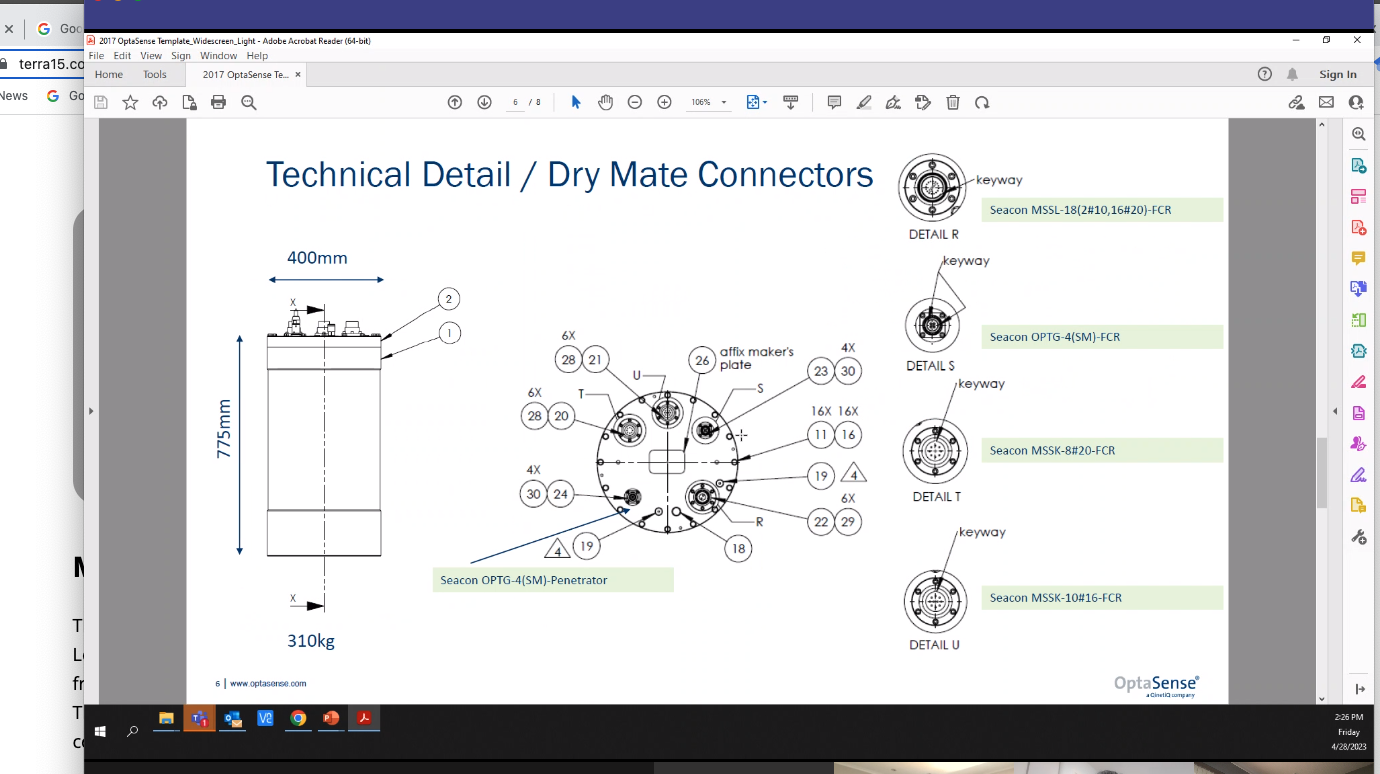Open the View menu
The image size is (1380, 774).
(x=151, y=56)
